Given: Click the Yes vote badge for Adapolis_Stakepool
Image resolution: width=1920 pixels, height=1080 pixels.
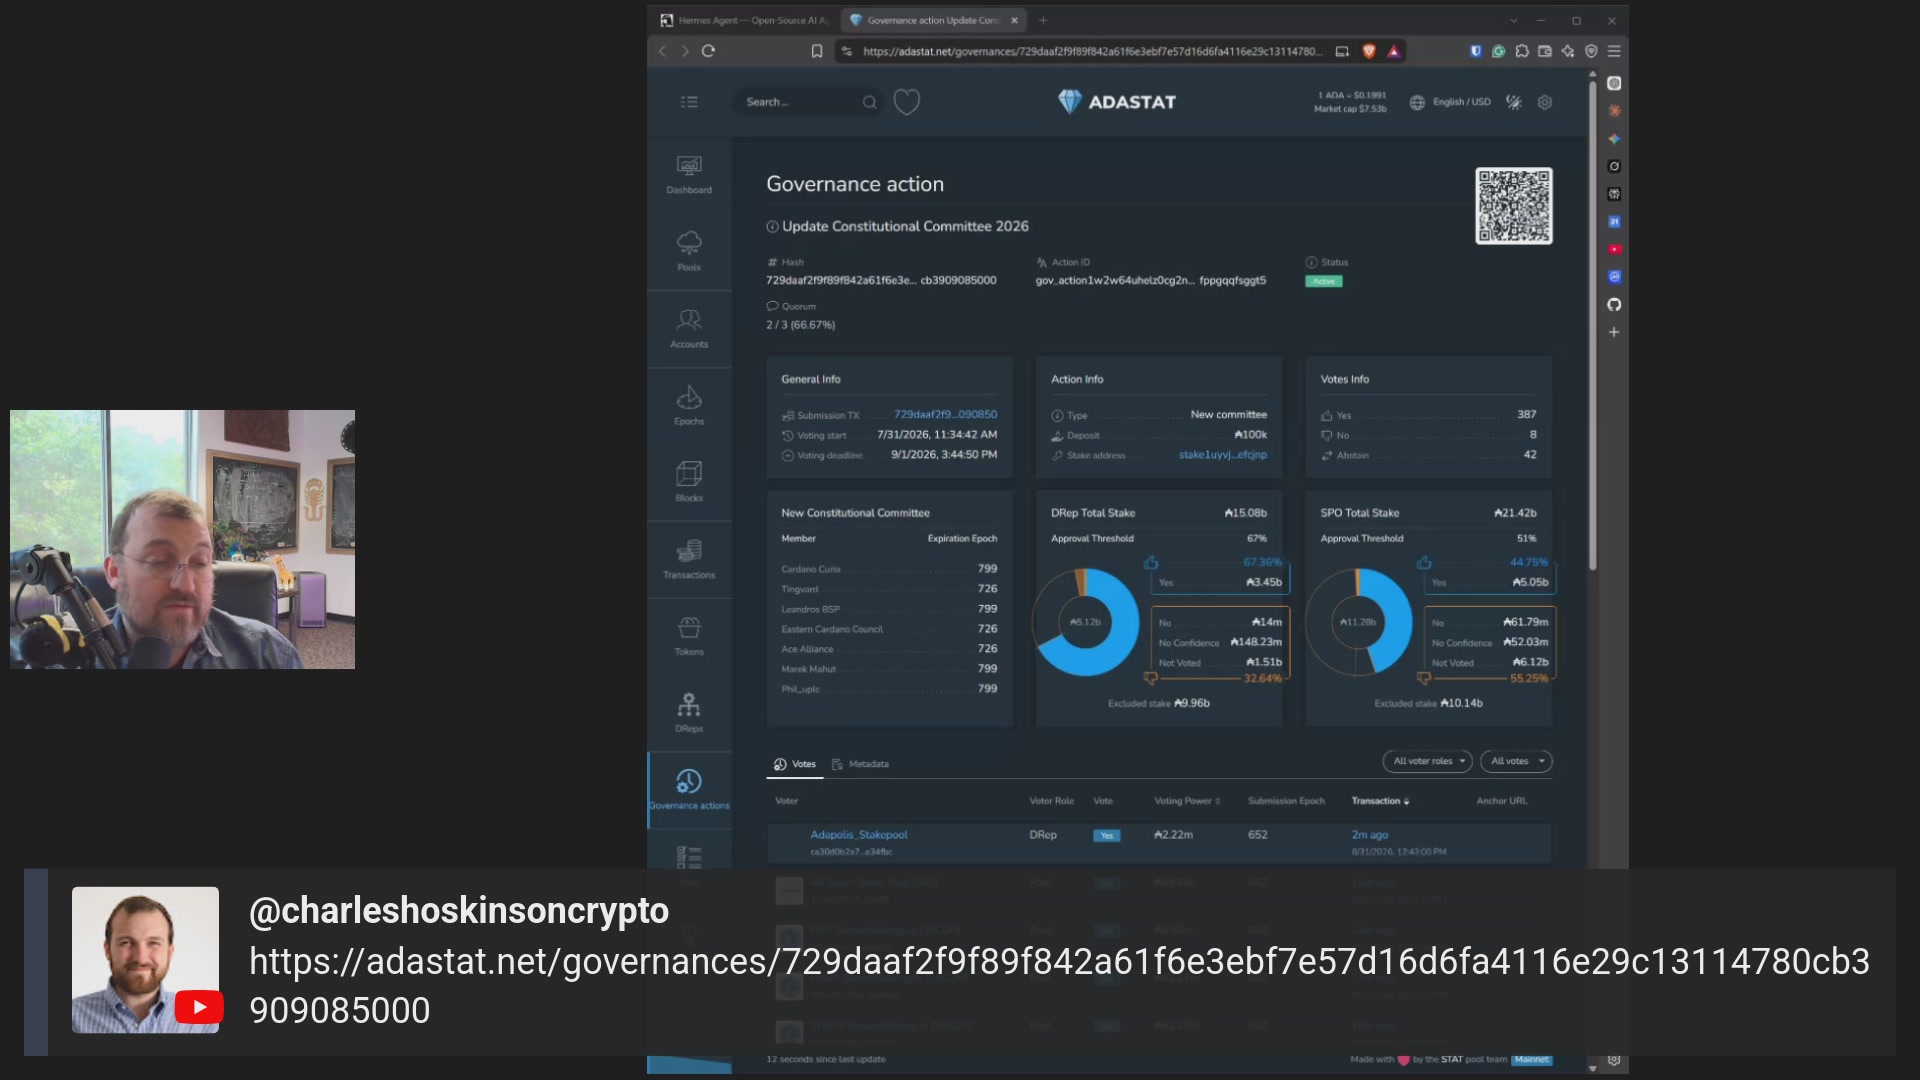Looking at the screenshot, I should pyautogui.click(x=1106, y=836).
